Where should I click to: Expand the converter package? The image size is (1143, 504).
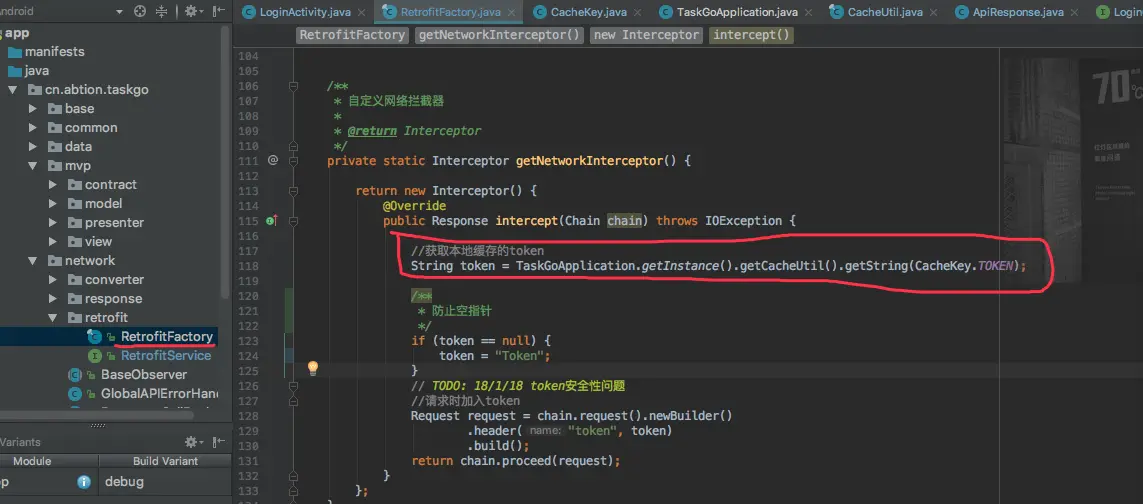pos(52,279)
